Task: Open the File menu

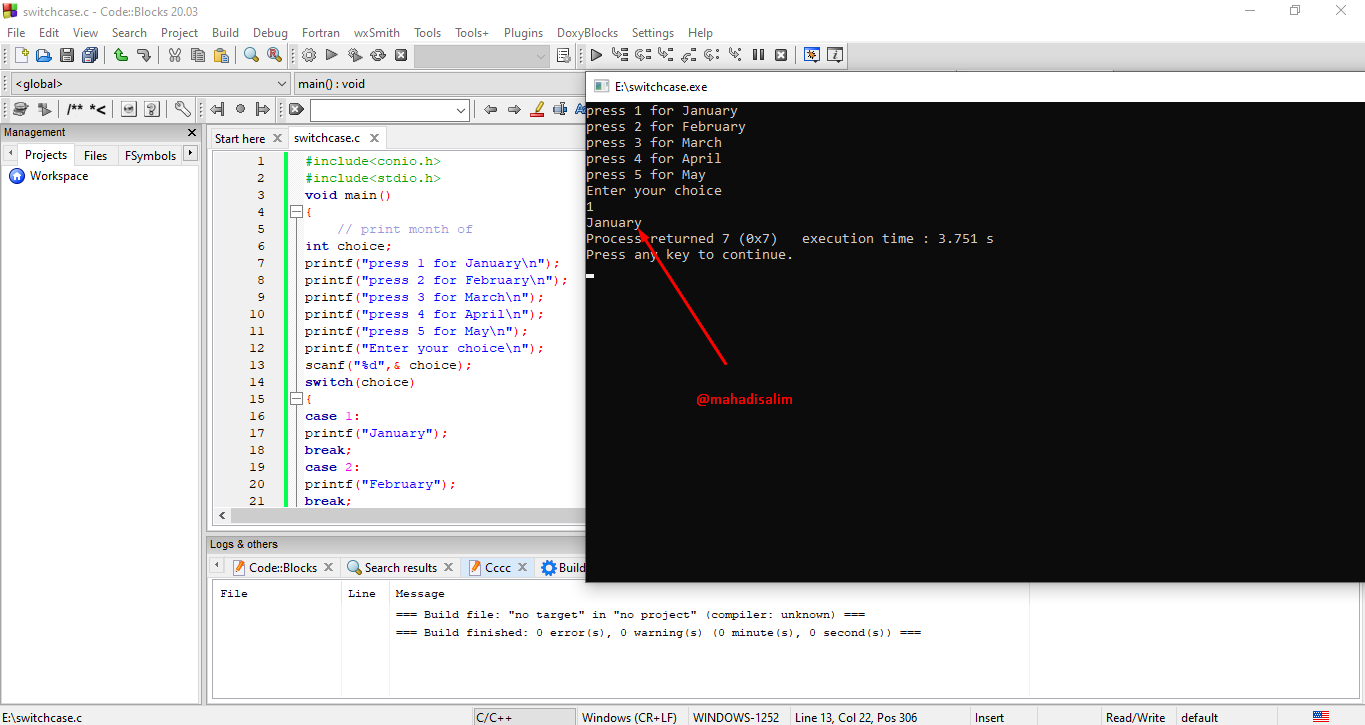Action: click(x=16, y=33)
